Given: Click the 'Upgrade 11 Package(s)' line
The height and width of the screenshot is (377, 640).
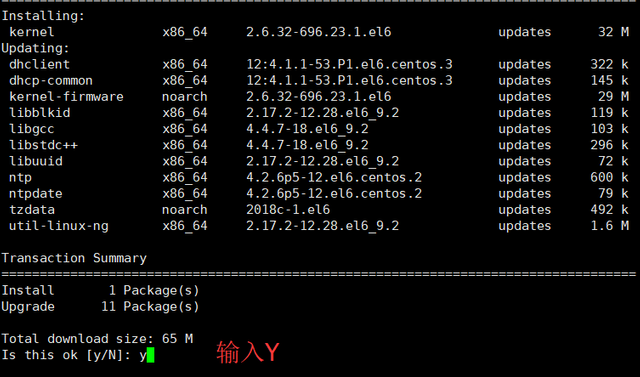Looking at the screenshot, I should 100,307.
